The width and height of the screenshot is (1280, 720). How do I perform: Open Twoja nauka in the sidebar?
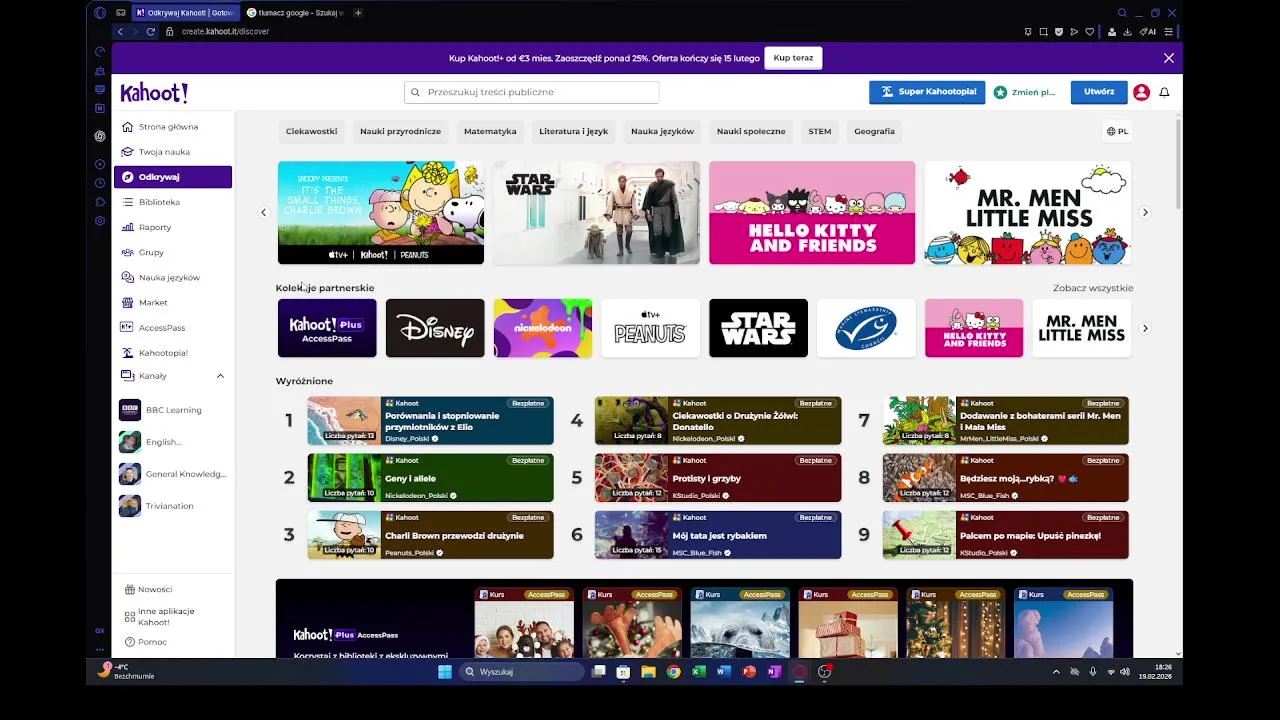click(172, 152)
